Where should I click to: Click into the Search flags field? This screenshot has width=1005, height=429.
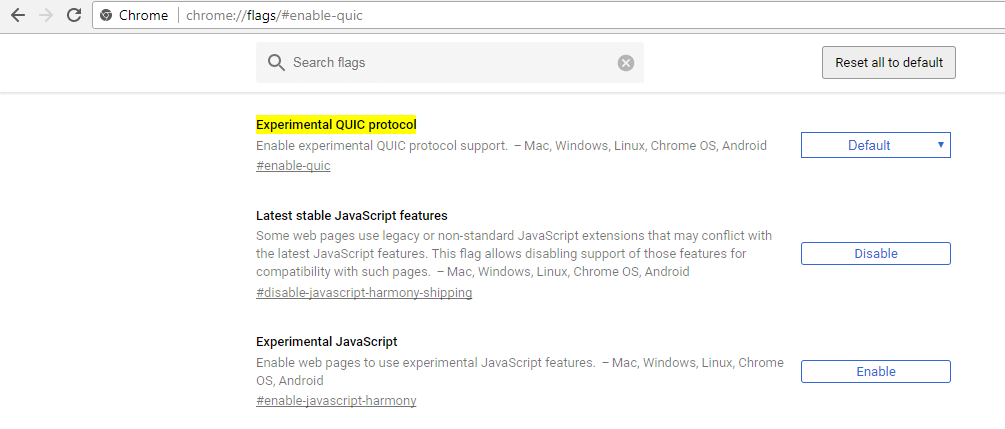[x=450, y=63]
